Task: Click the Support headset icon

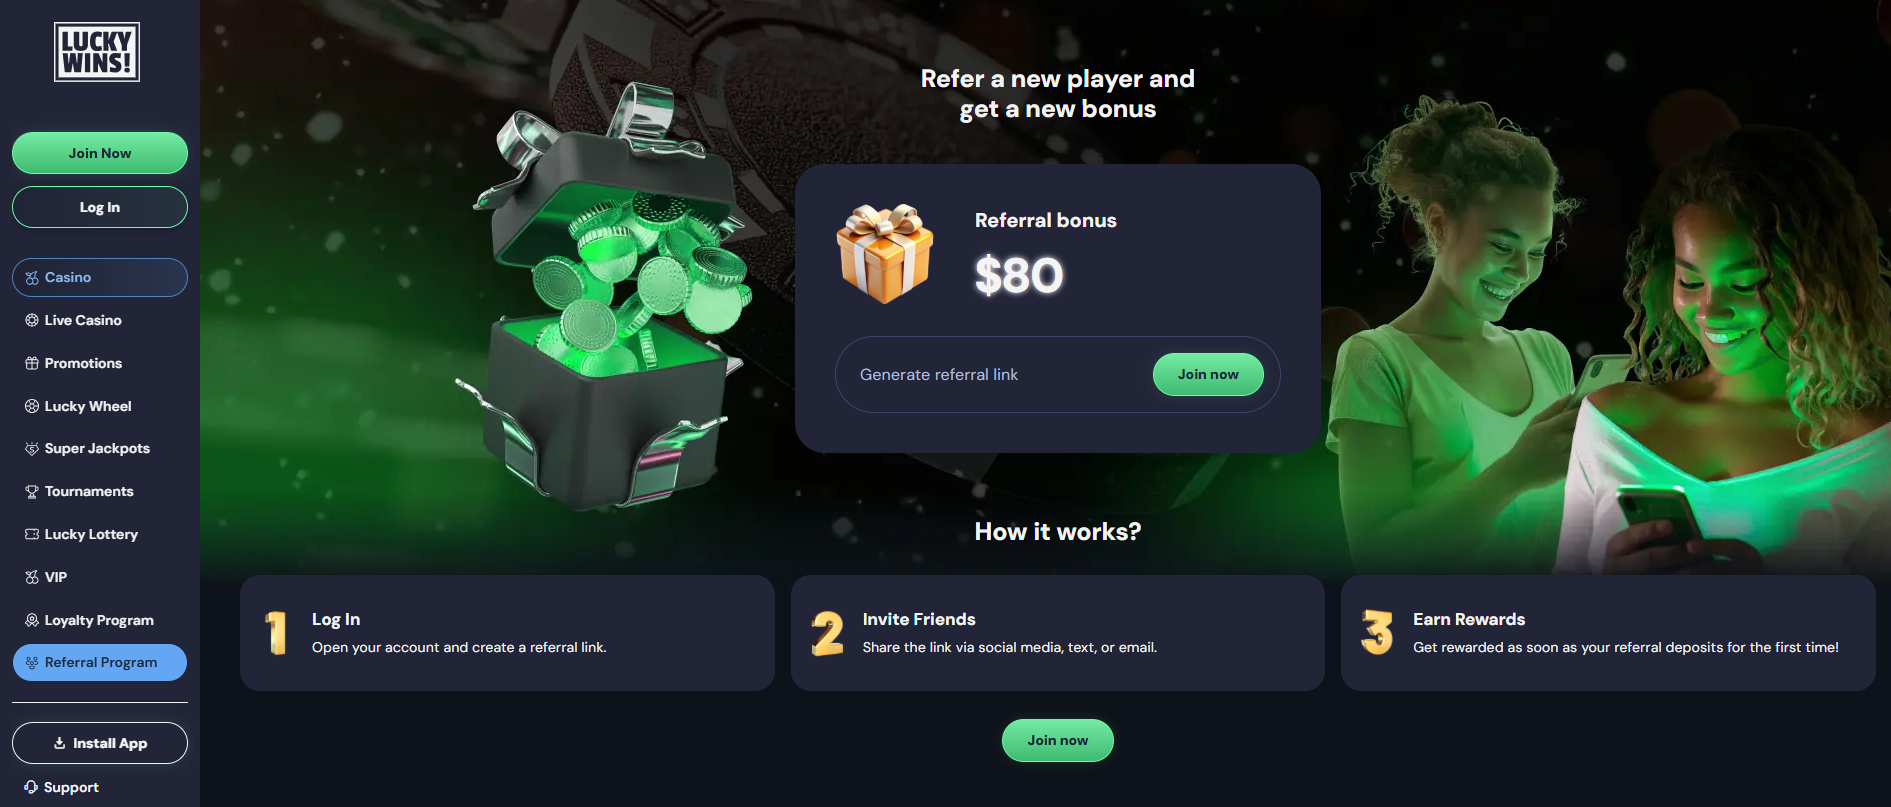Action: tap(31, 787)
